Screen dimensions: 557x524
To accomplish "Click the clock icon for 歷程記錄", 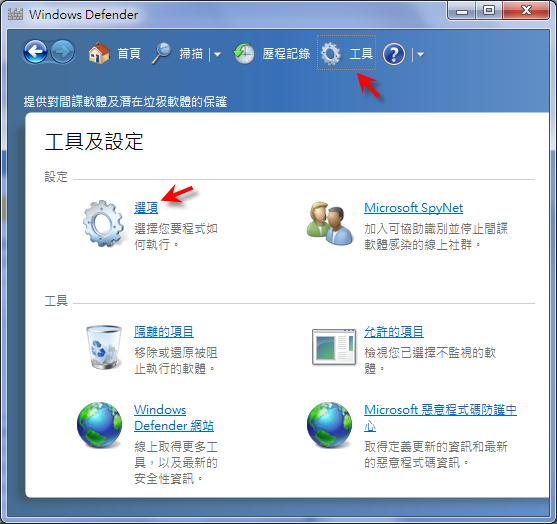I will pos(244,54).
